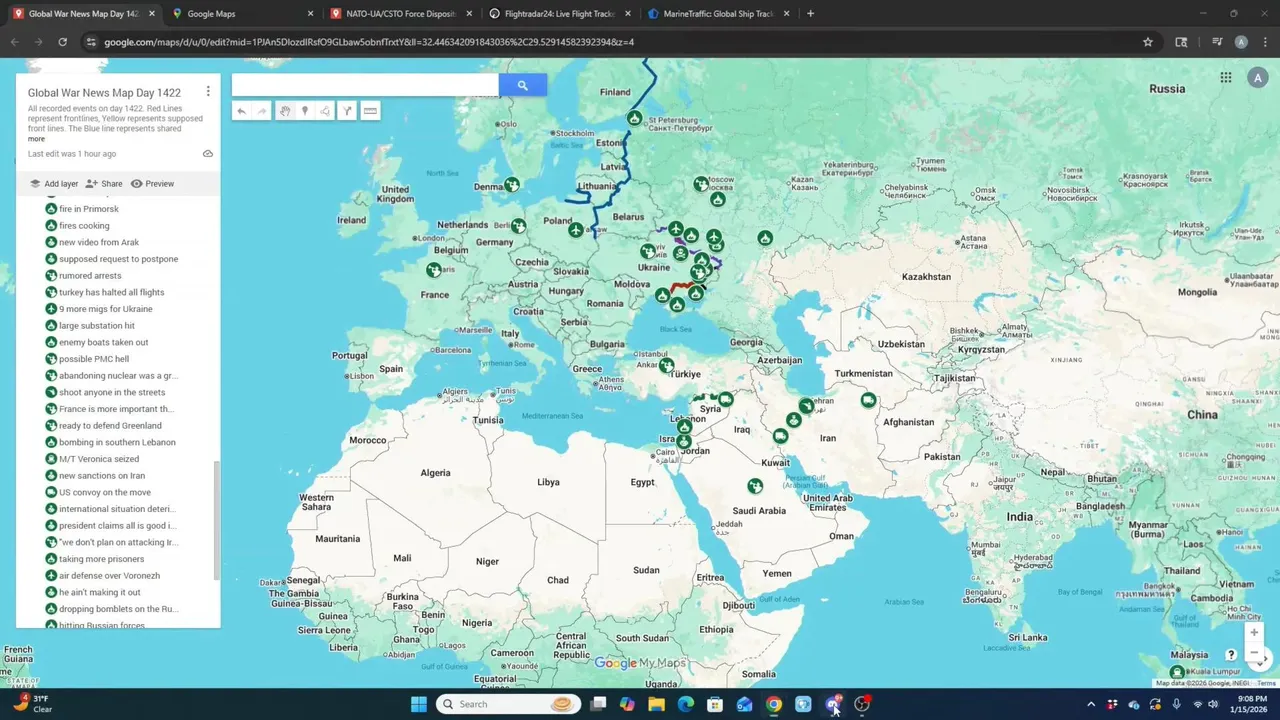Click map marker near St Petersburg
The height and width of the screenshot is (720, 1280).
(634, 118)
